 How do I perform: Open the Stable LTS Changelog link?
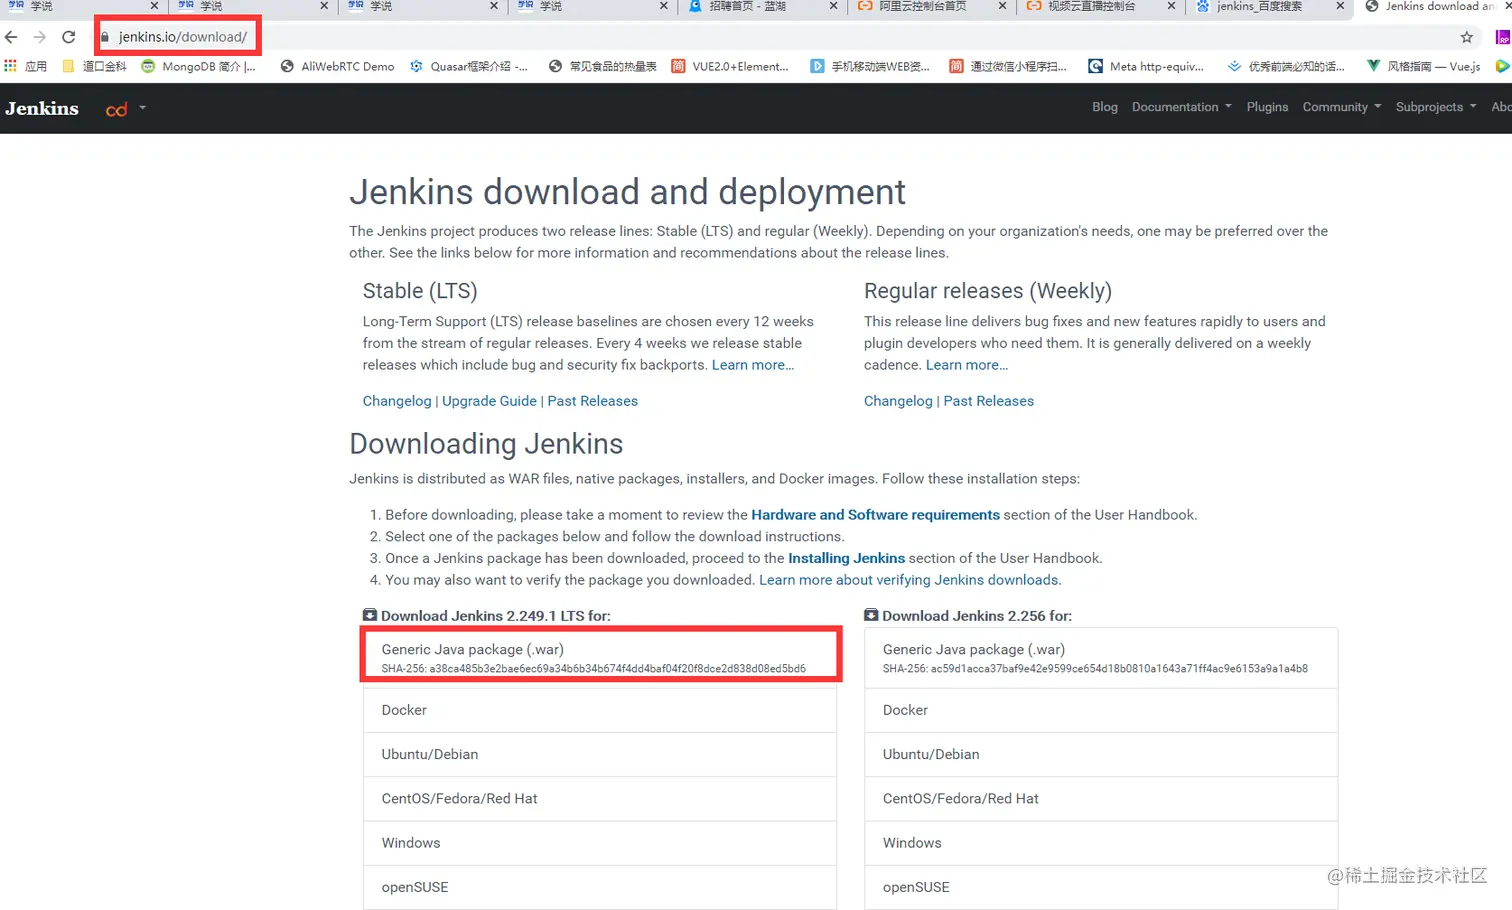pos(397,401)
